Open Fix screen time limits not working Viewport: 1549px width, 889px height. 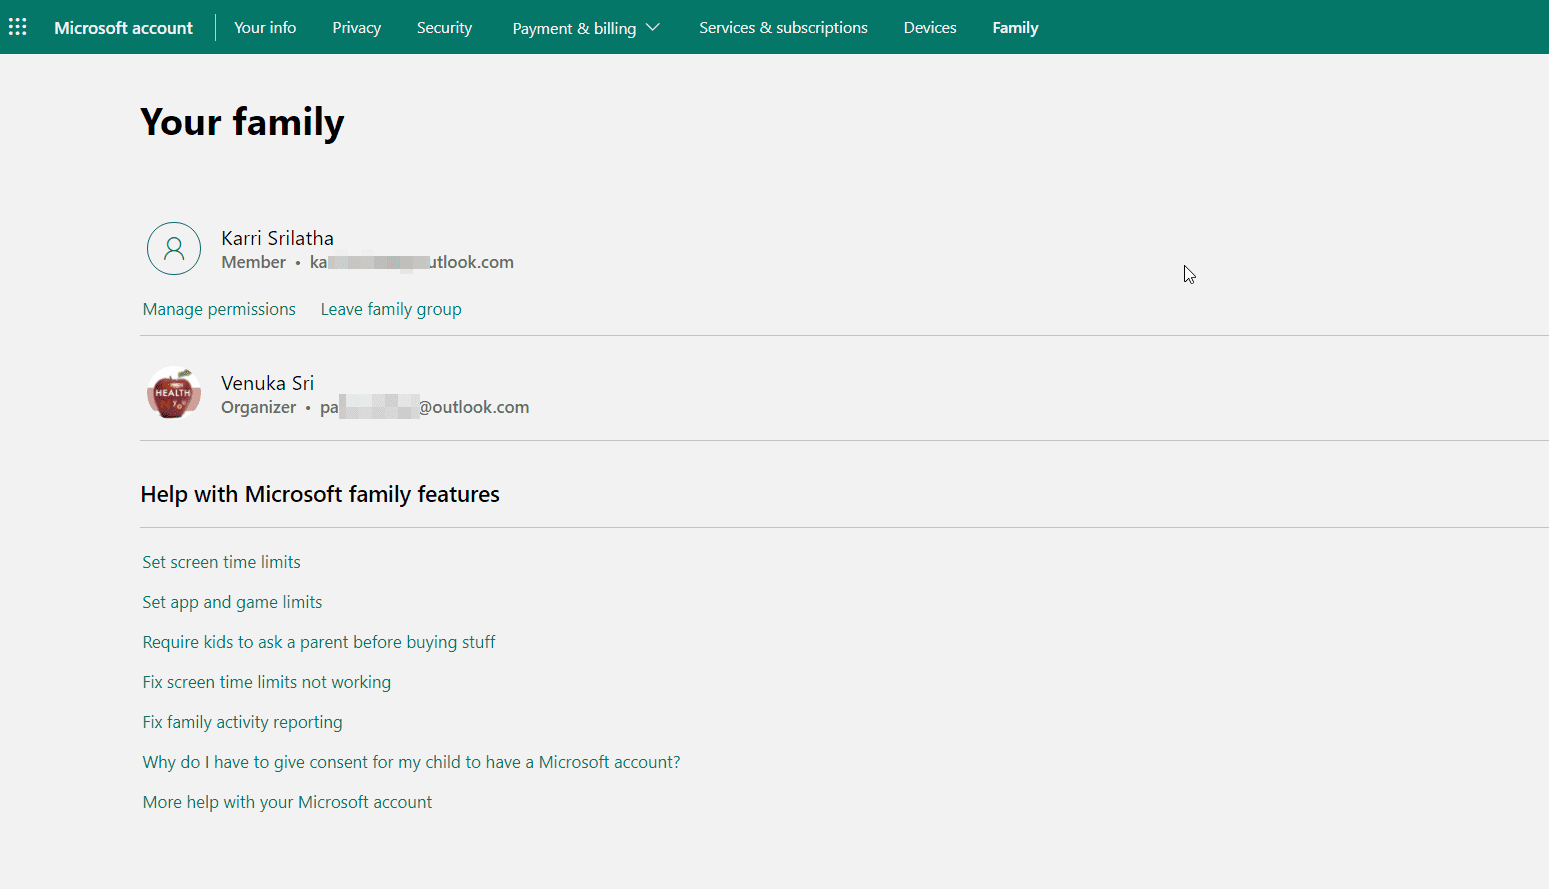coord(266,682)
